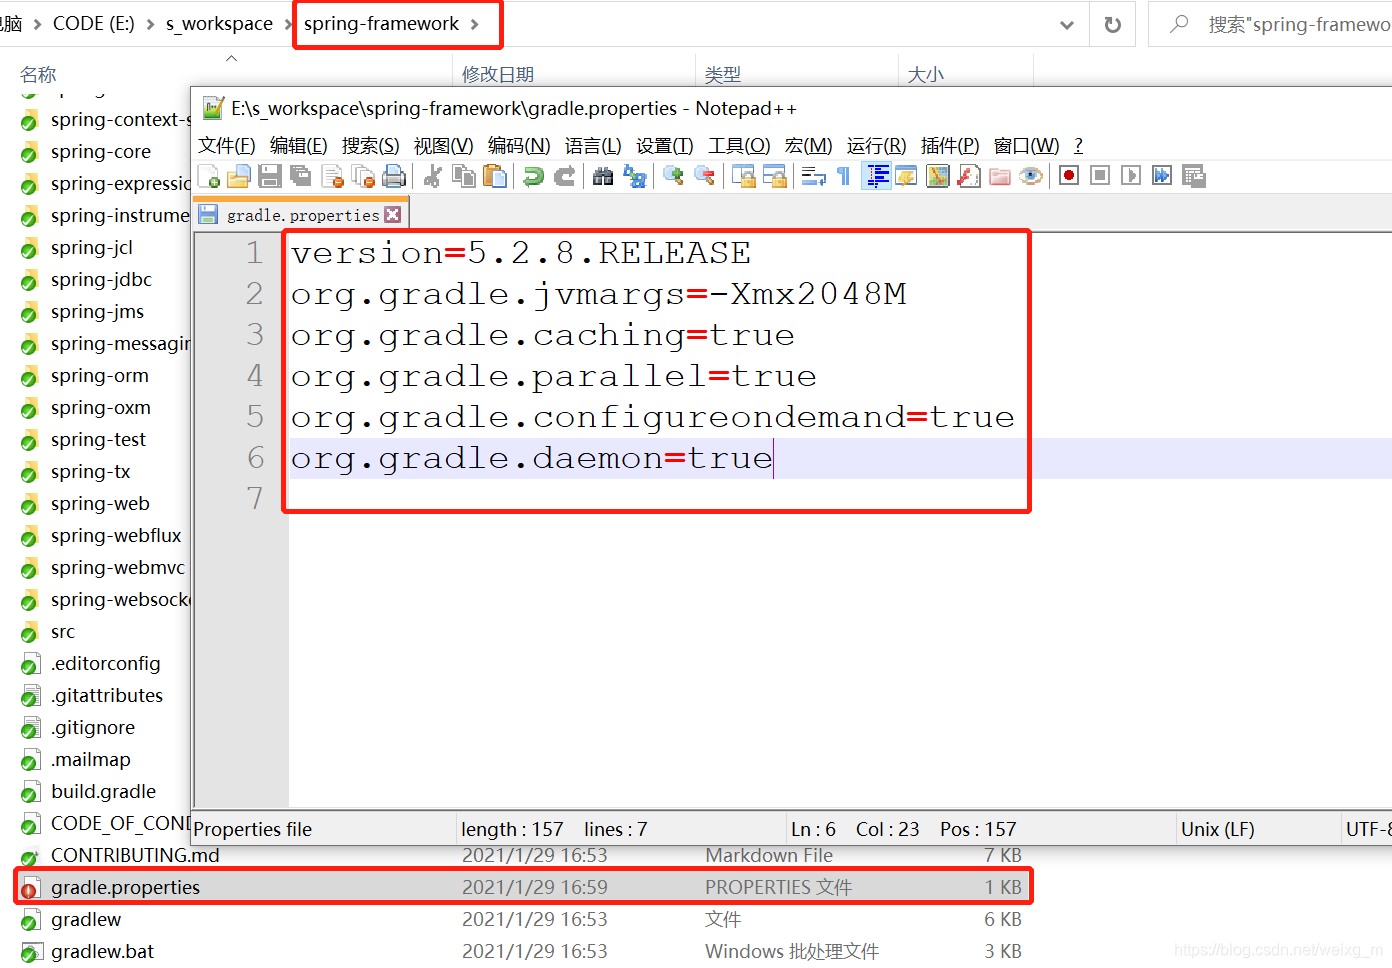Select the gradle.properties file in Explorer

[x=521, y=887]
